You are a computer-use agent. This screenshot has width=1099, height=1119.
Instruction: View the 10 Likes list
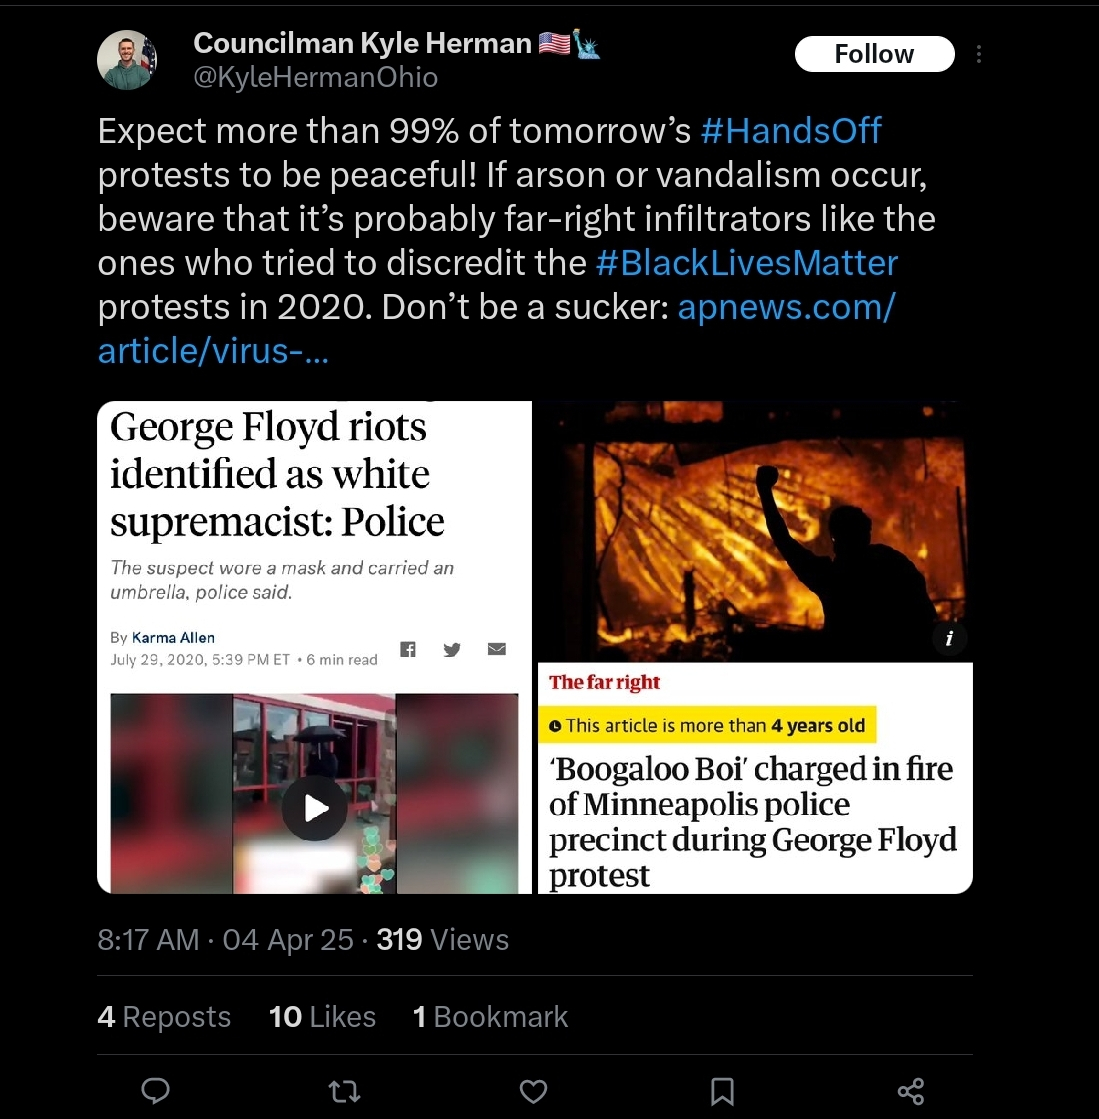click(322, 1017)
